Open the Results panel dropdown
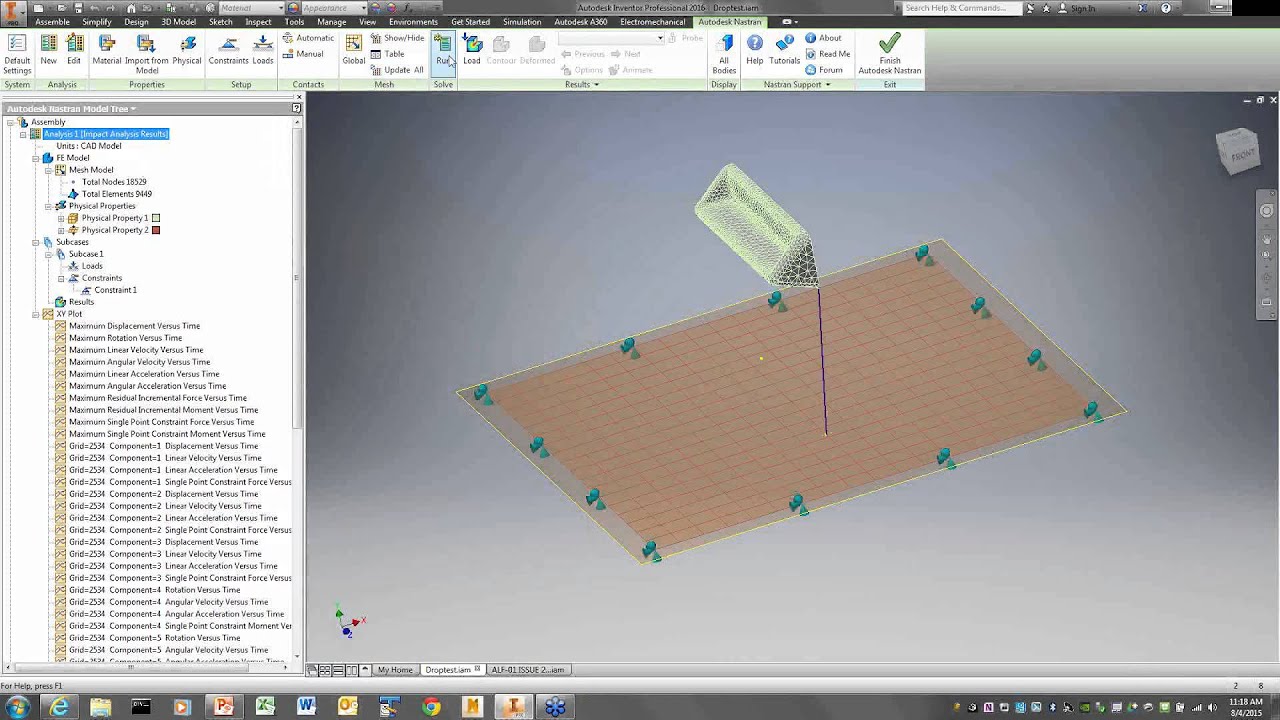The image size is (1280, 720). tap(582, 85)
